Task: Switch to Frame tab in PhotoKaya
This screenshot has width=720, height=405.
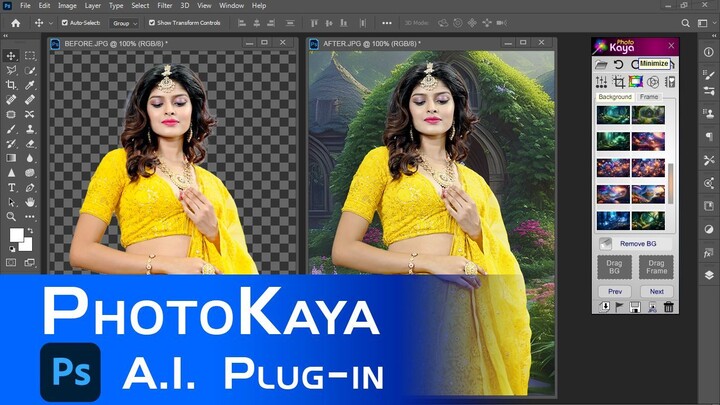Action: [649, 97]
